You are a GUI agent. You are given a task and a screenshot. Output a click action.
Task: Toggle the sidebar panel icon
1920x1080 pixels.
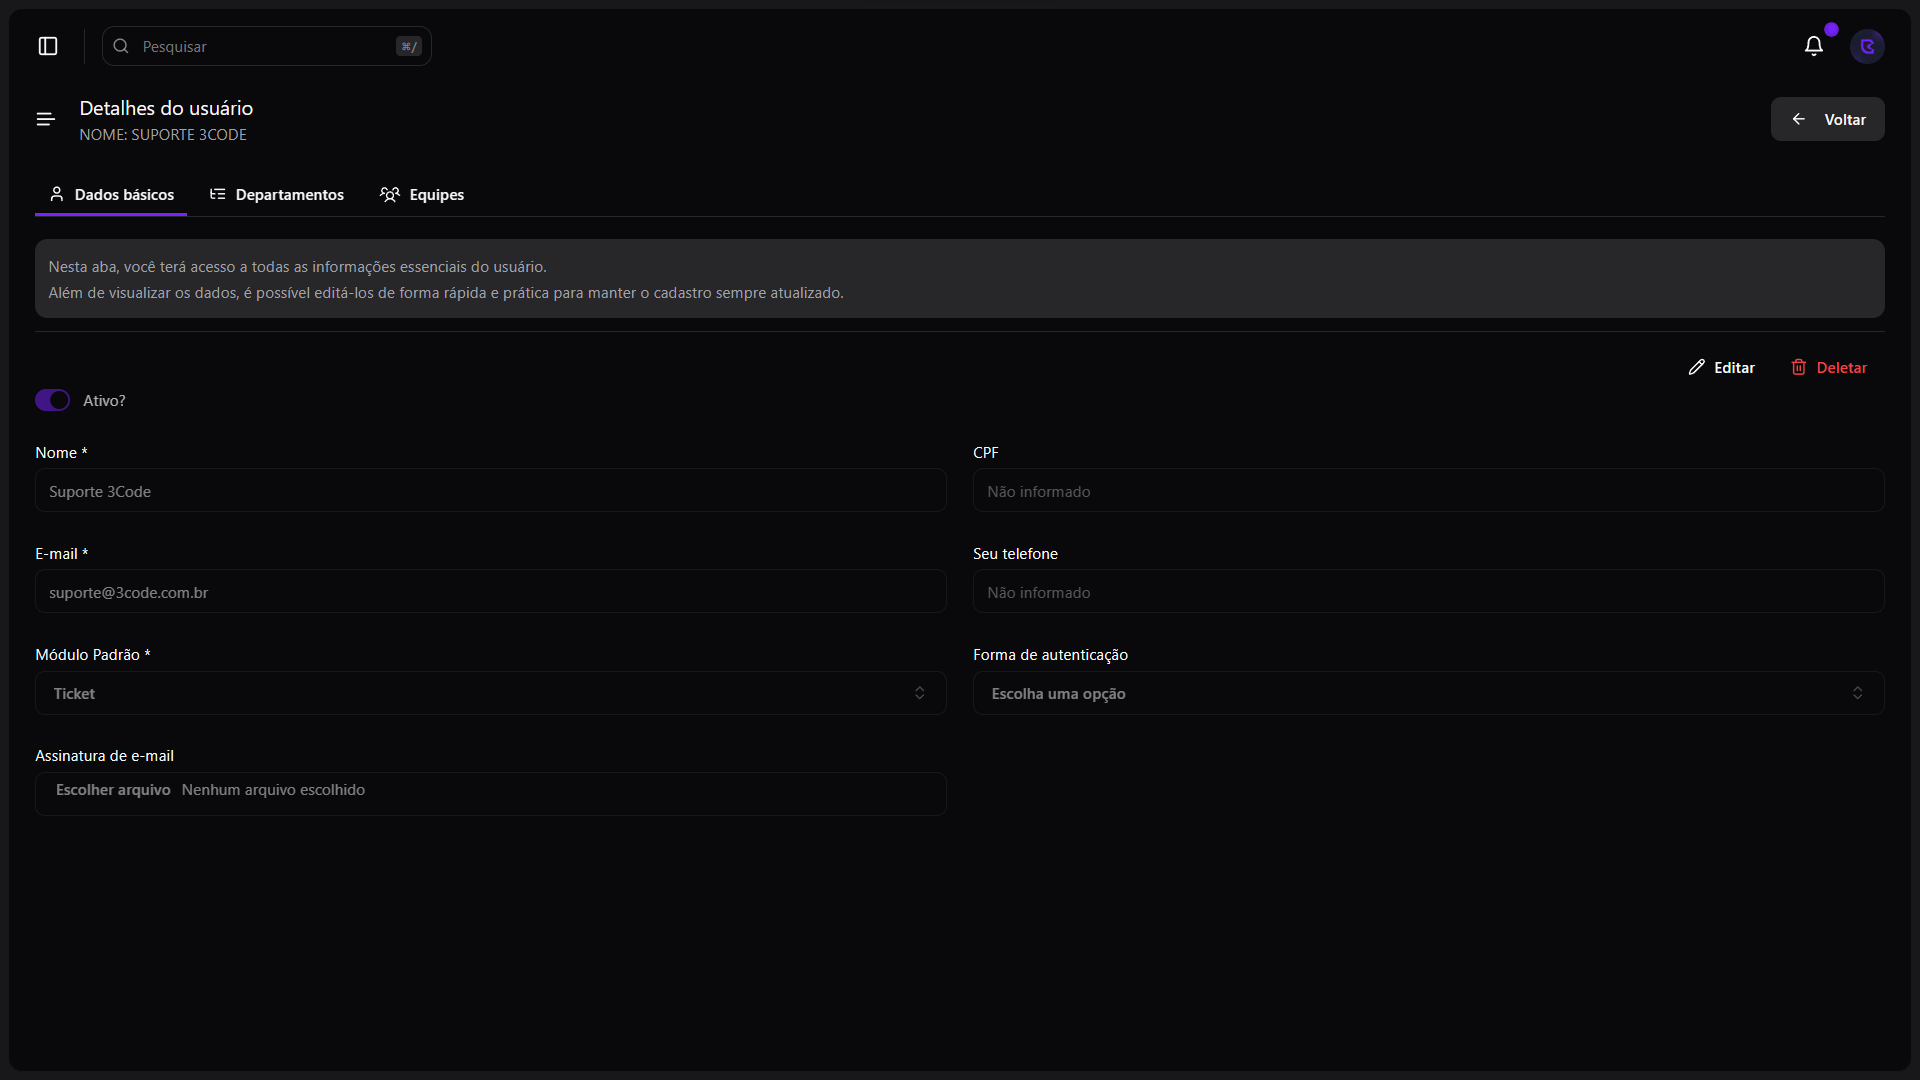click(x=48, y=46)
